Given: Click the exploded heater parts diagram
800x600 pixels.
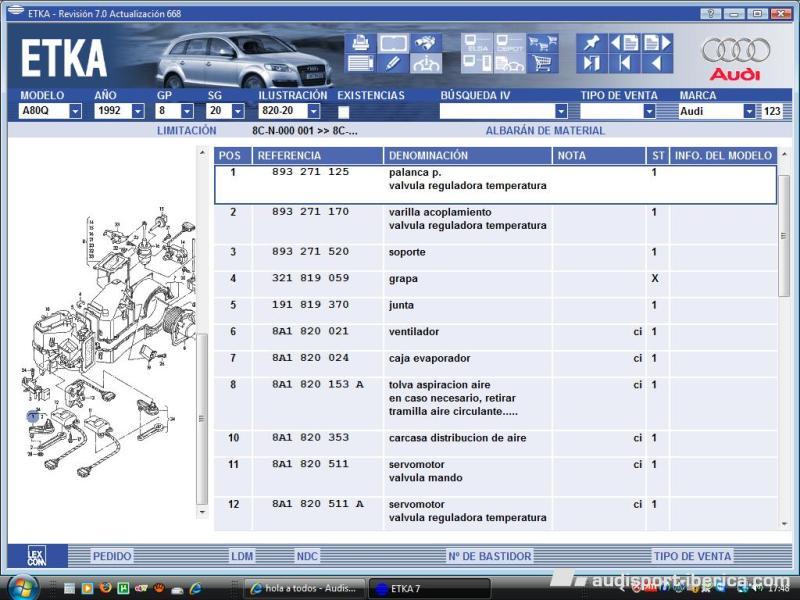Looking at the screenshot, I should tap(108, 342).
